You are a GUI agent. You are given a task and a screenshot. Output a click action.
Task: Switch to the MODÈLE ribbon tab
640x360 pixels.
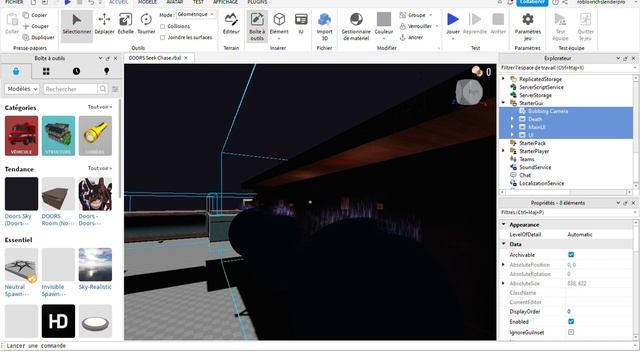pyautogui.click(x=147, y=2)
